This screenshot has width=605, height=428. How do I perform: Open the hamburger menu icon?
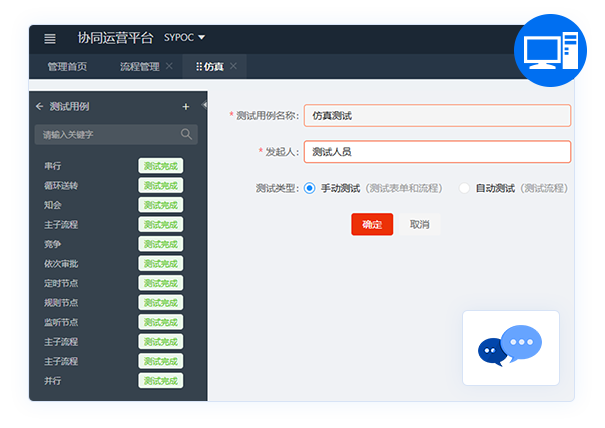click(x=50, y=38)
